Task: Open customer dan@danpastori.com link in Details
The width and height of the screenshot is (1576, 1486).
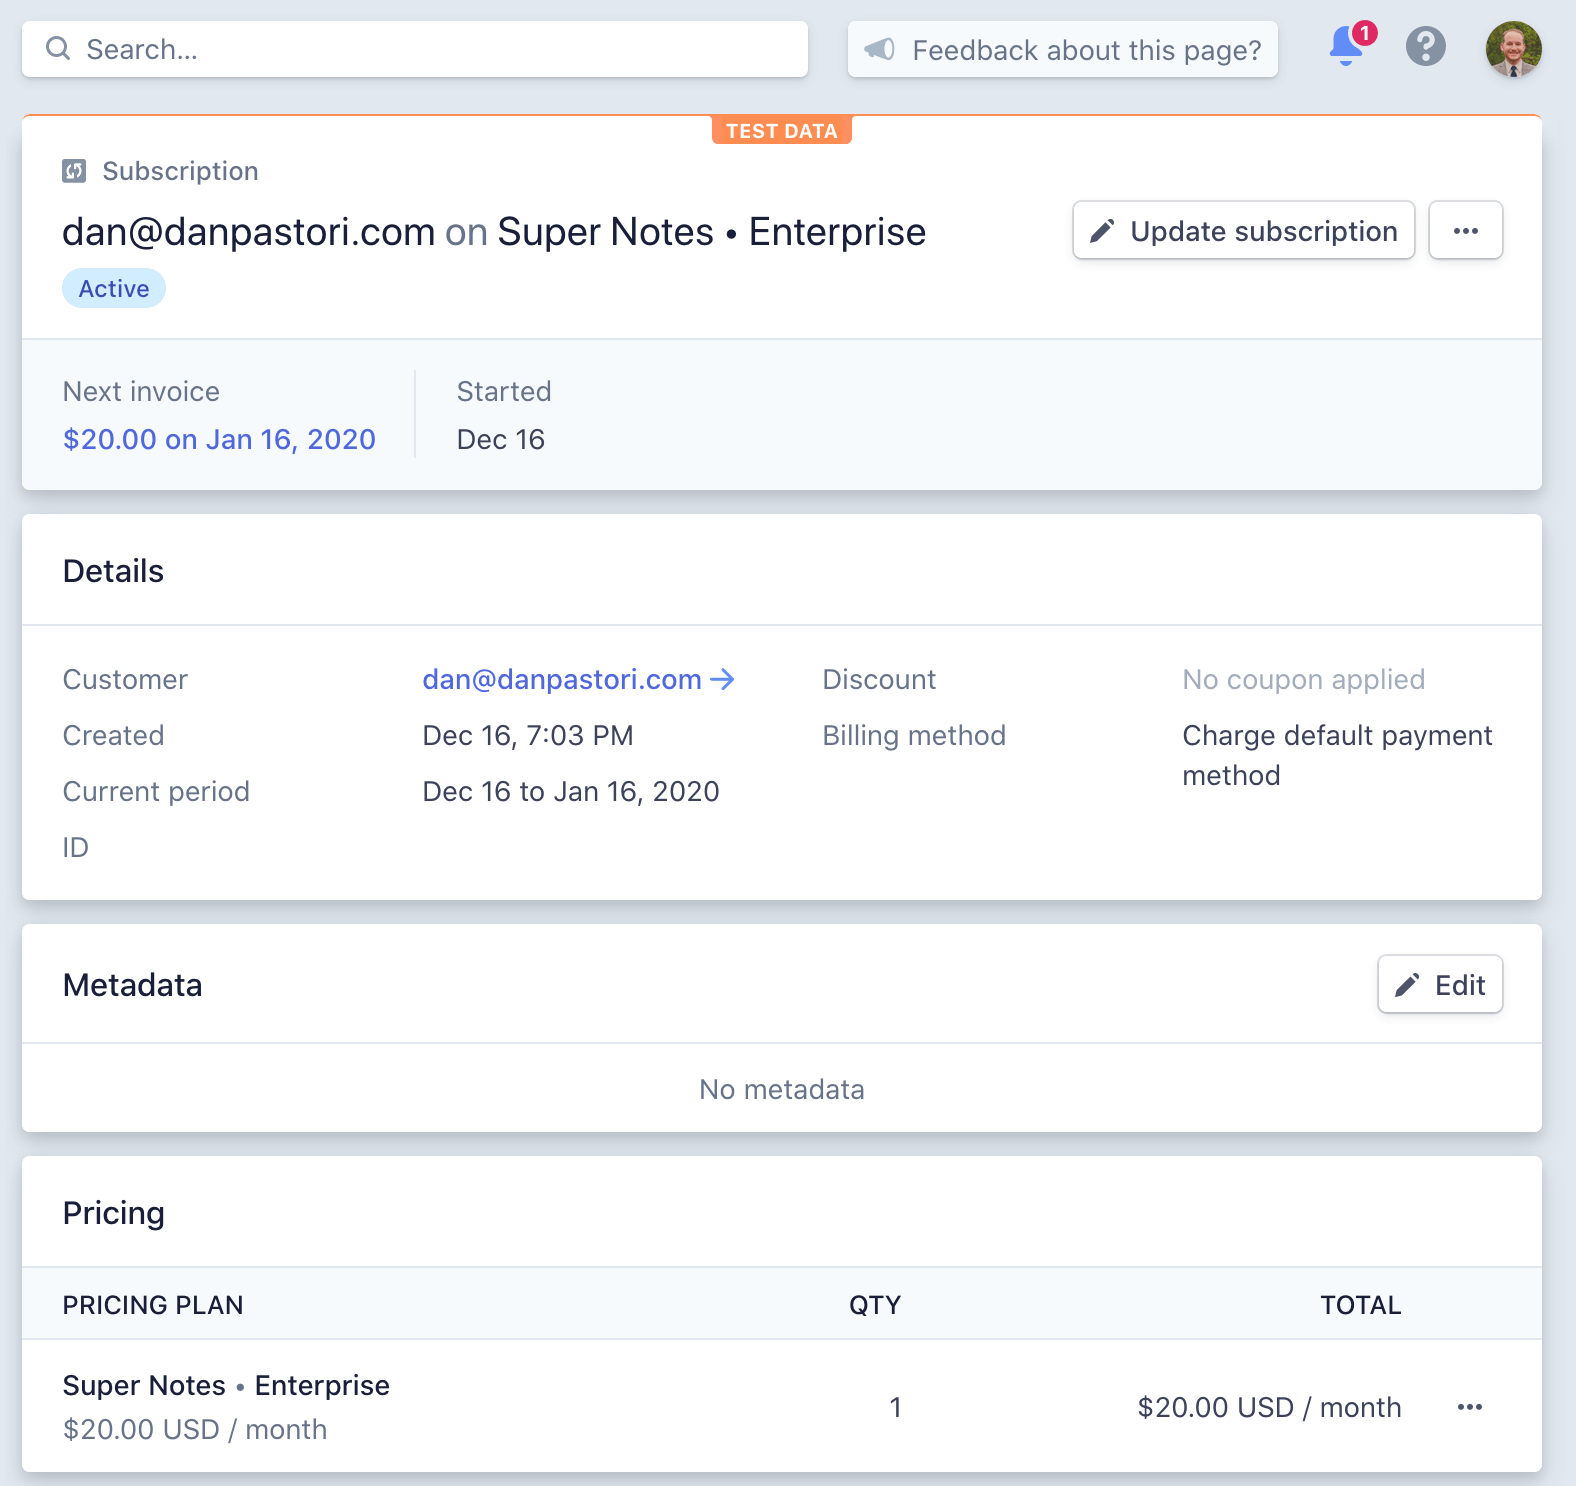Action: tap(561, 679)
